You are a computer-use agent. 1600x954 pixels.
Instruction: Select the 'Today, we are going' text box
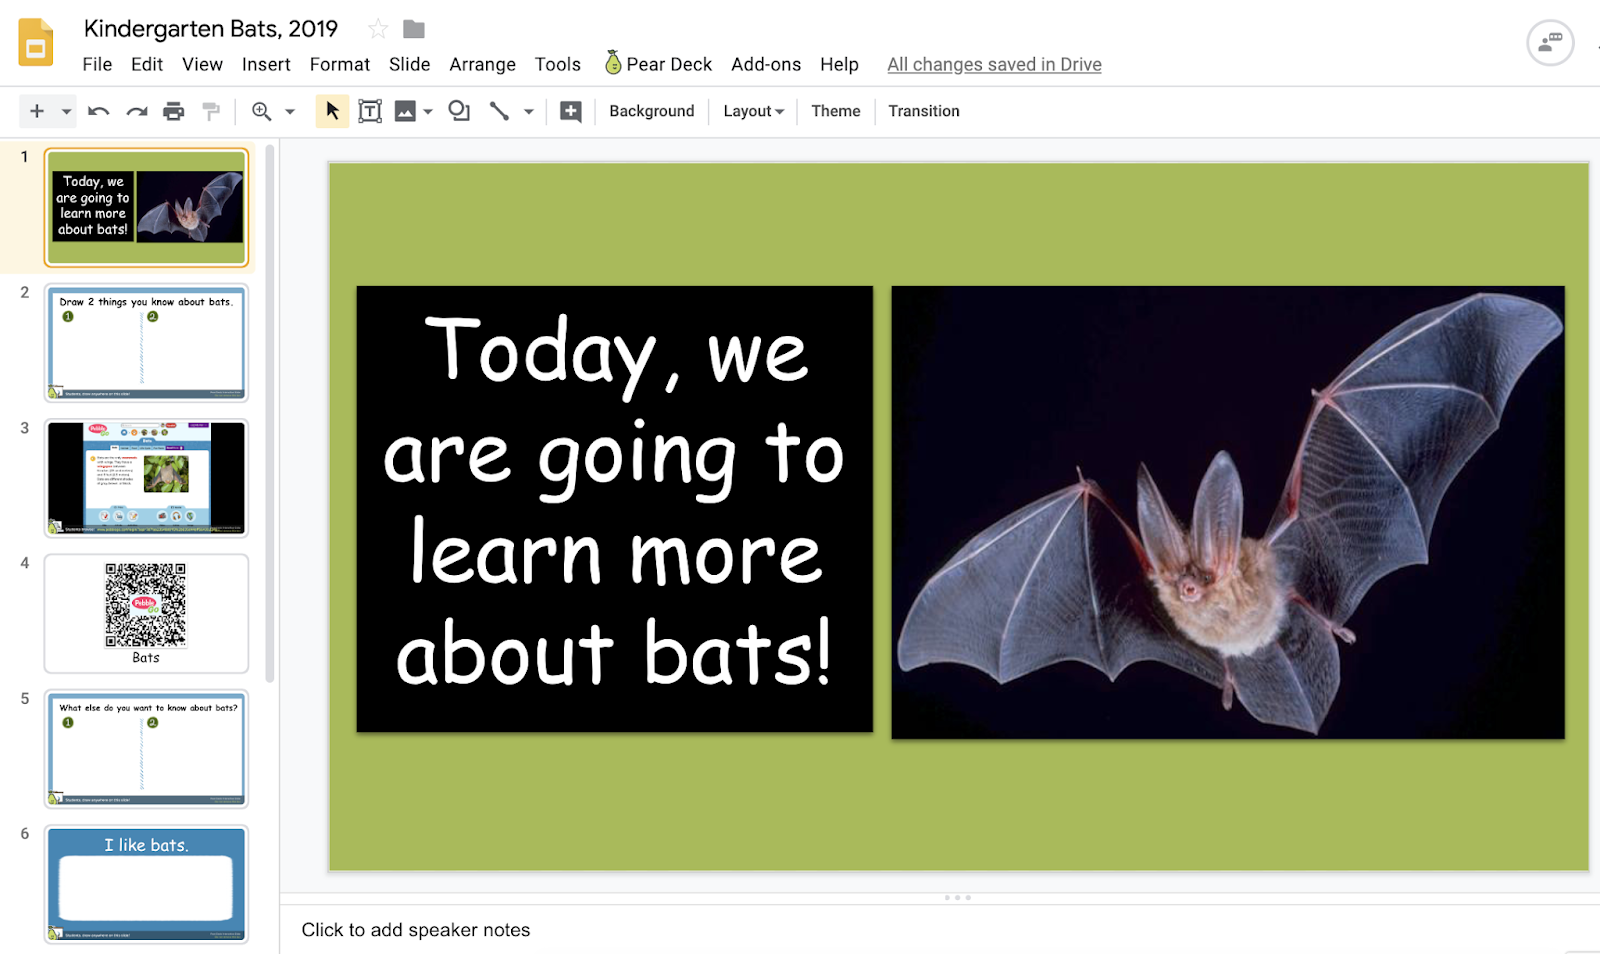click(x=615, y=509)
